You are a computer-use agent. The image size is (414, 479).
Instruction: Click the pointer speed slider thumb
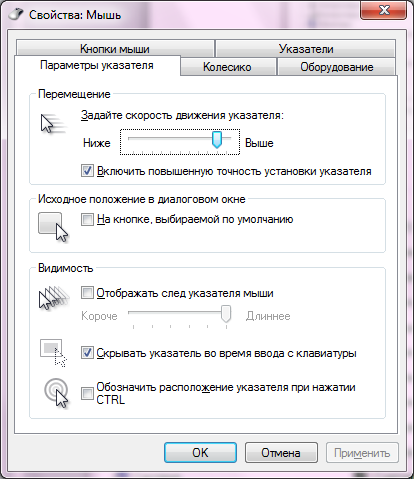(x=217, y=140)
